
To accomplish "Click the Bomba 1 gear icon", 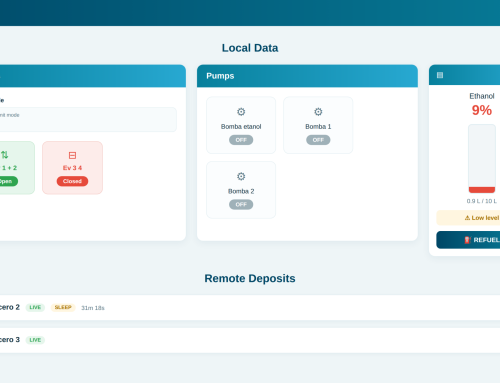I will click(318, 112).
